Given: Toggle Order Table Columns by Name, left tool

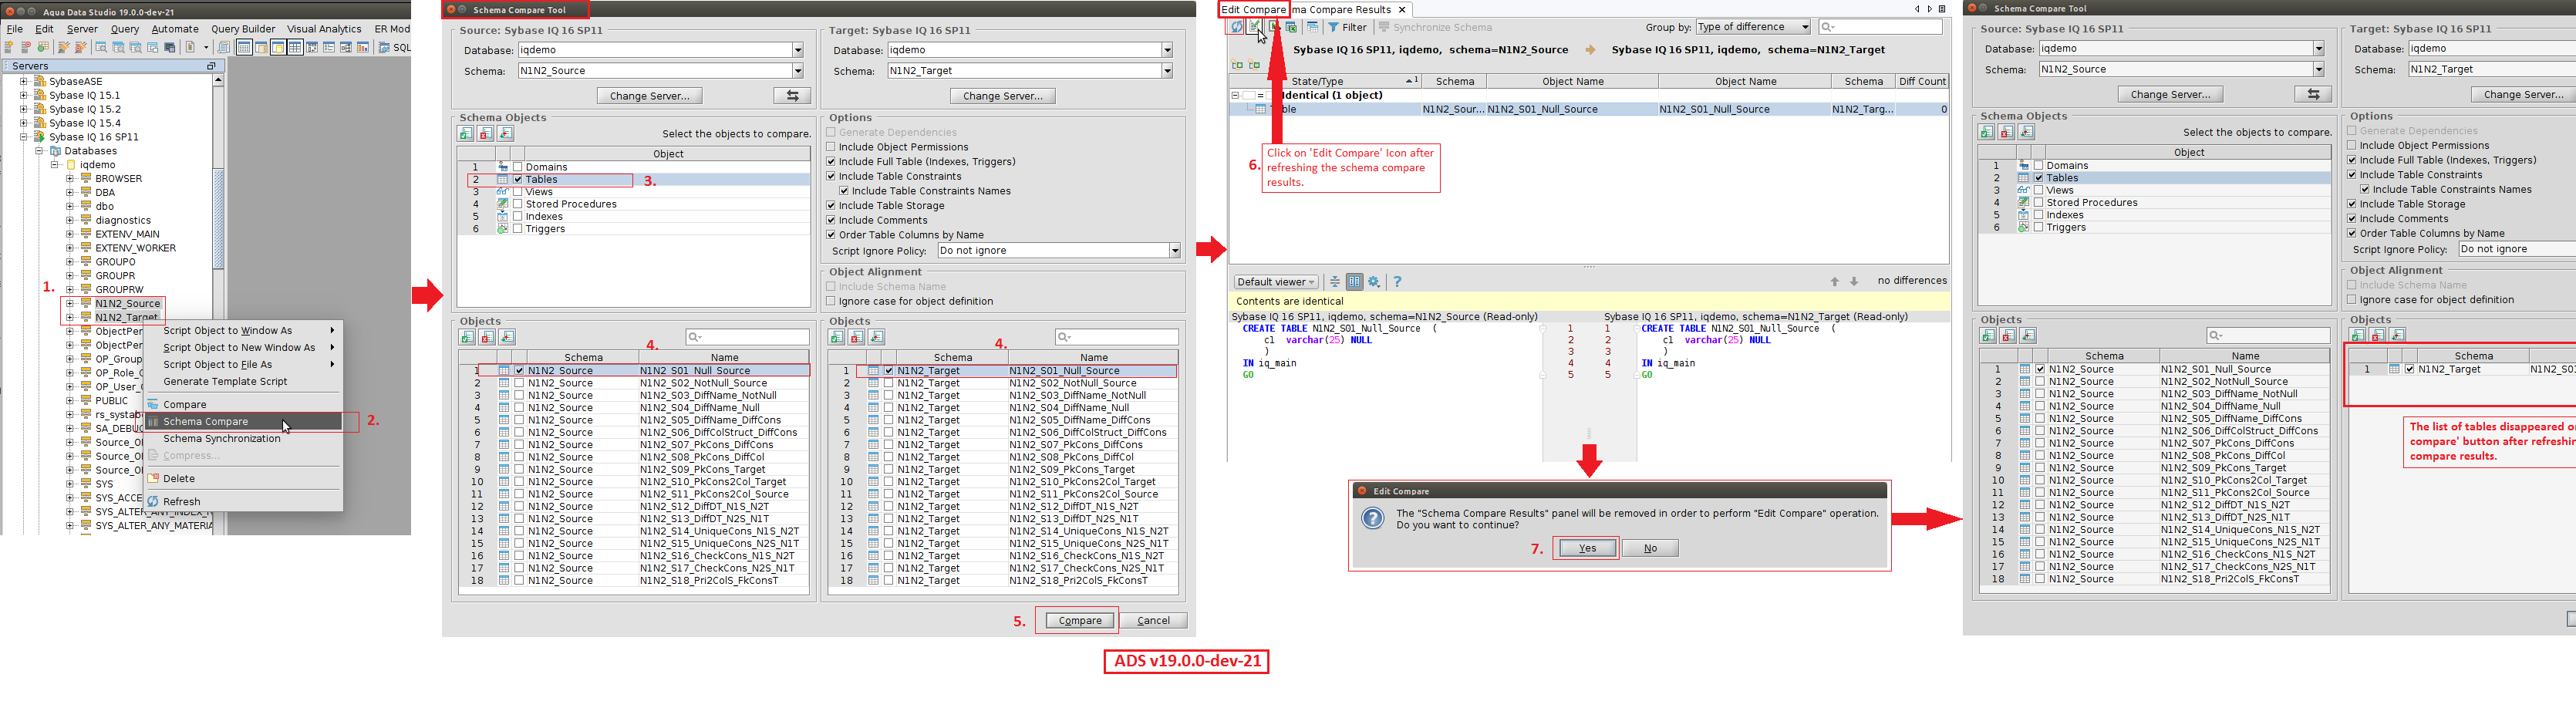Looking at the screenshot, I should tap(831, 235).
